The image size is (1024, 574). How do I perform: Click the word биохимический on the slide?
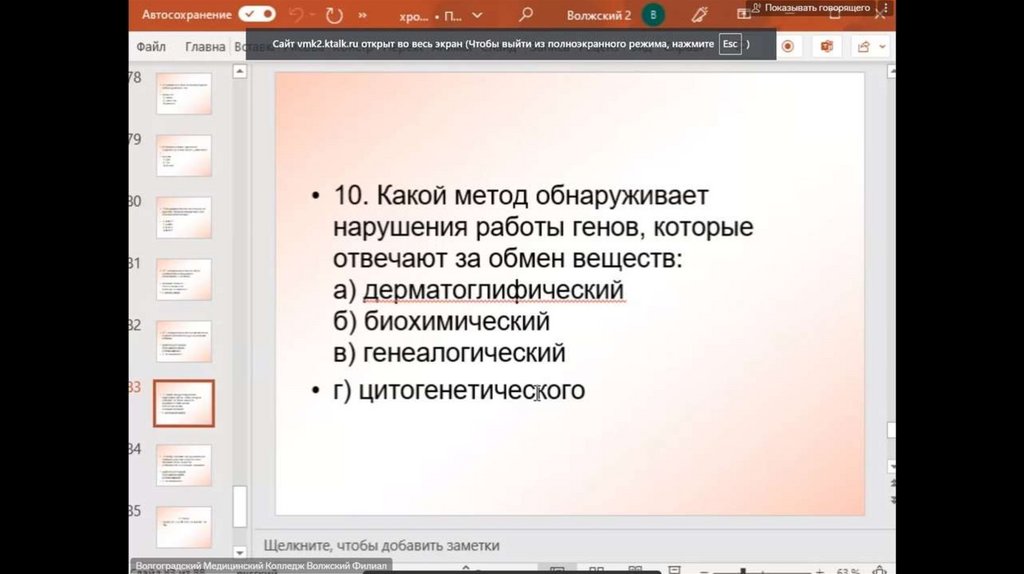(x=456, y=322)
